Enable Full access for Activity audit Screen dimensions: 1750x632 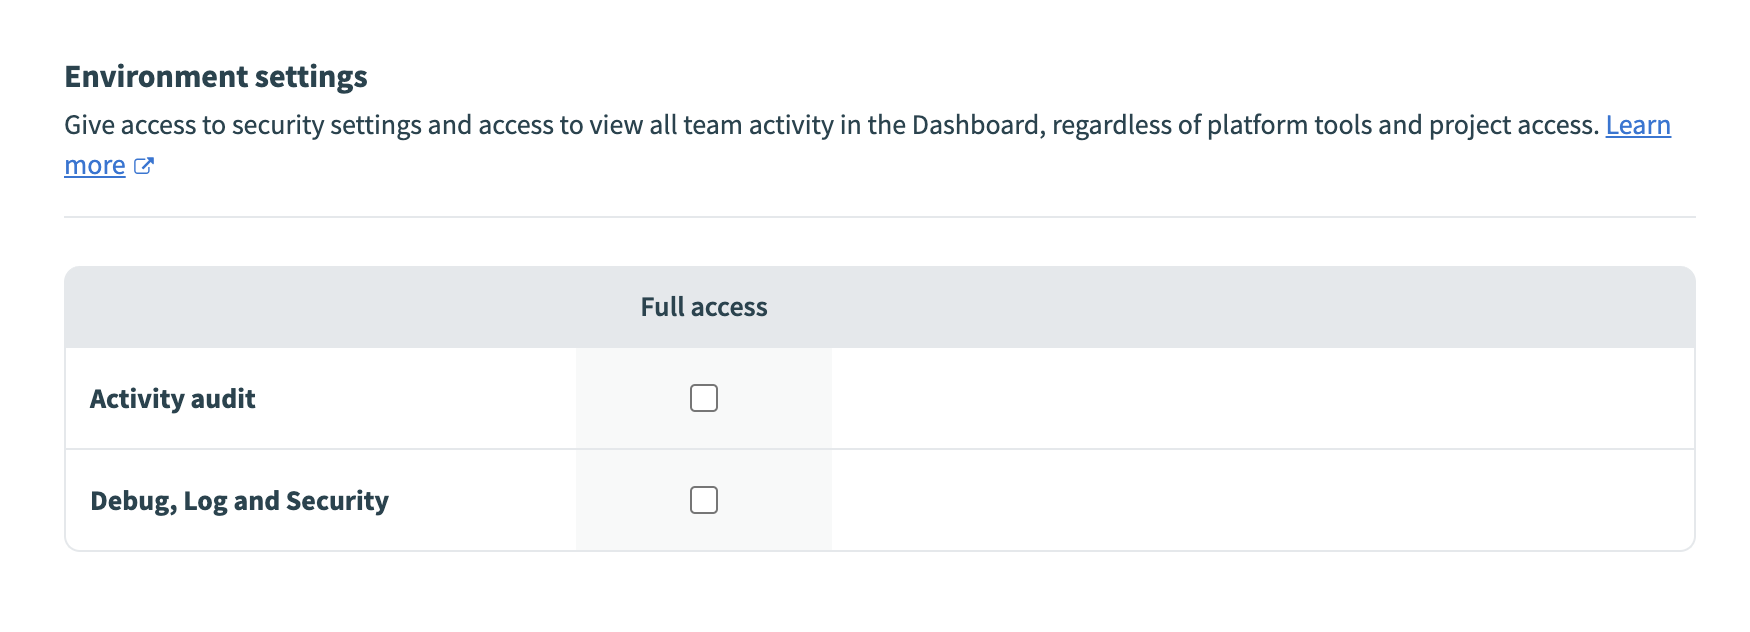point(704,398)
